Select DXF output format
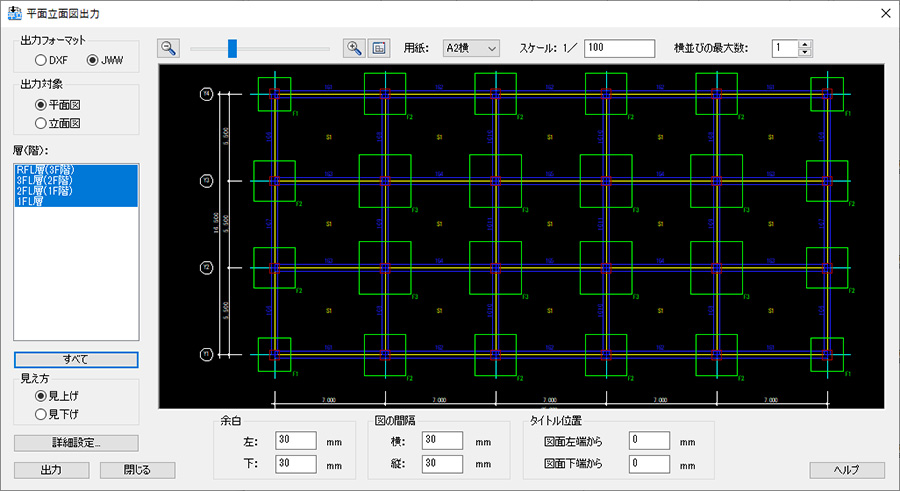Viewport: 900px width, 491px height. pos(51,60)
